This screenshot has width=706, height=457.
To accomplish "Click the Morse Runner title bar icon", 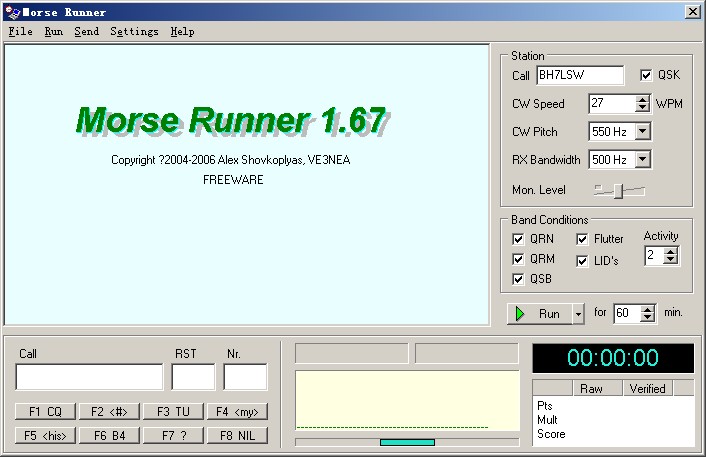I will pos(13,12).
